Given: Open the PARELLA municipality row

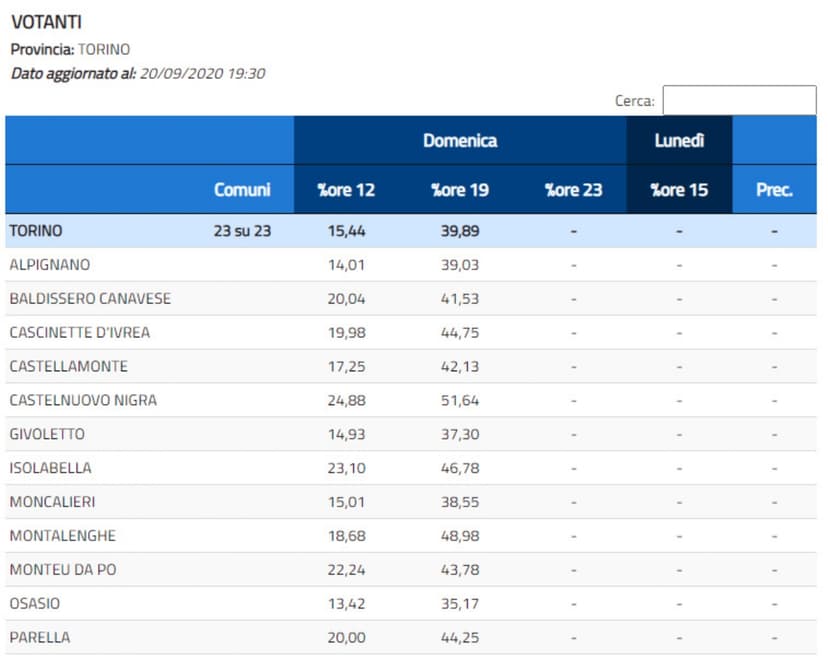Looking at the screenshot, I should pyautogui.click(x=39, y=637).
